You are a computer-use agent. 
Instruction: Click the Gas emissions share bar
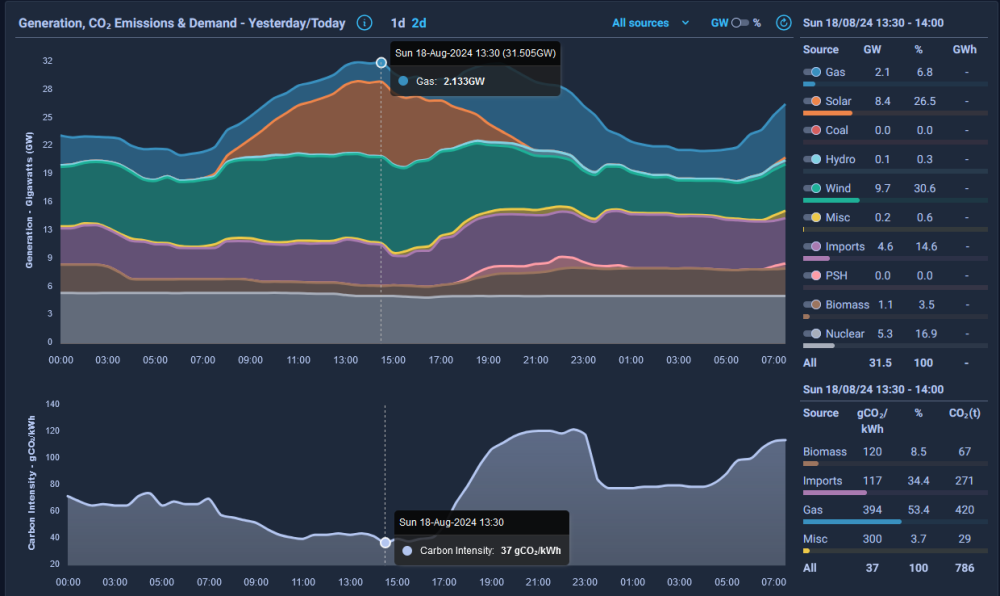click(852, 521)
